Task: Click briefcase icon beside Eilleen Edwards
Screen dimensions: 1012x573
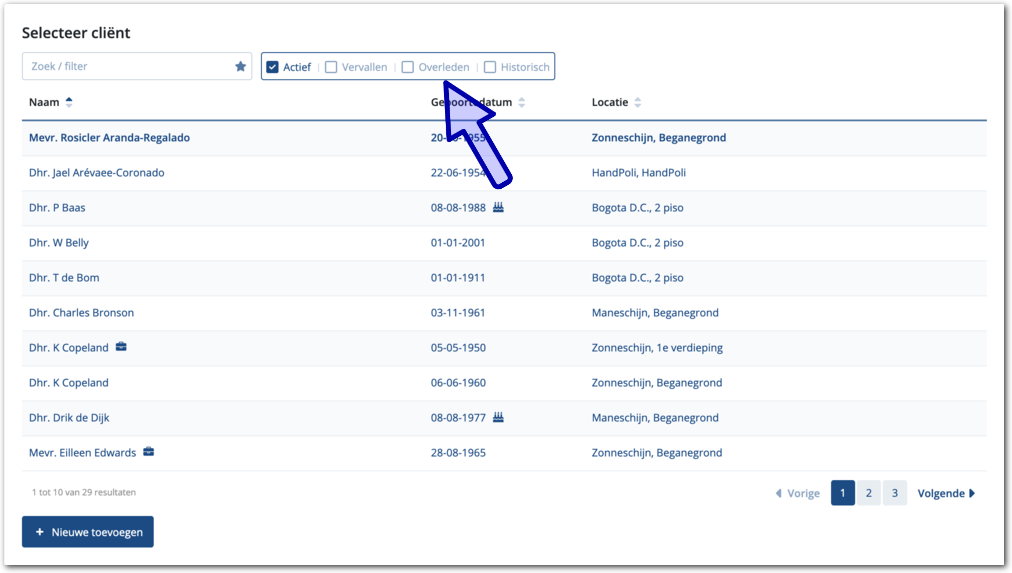Action: click(x=148, y=453)
